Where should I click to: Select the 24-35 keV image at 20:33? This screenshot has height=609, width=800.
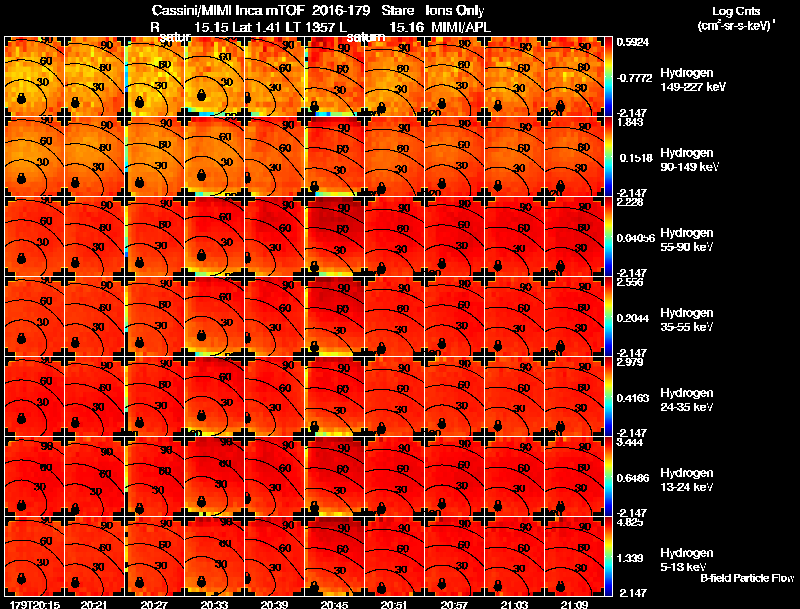tap(214, 397)
